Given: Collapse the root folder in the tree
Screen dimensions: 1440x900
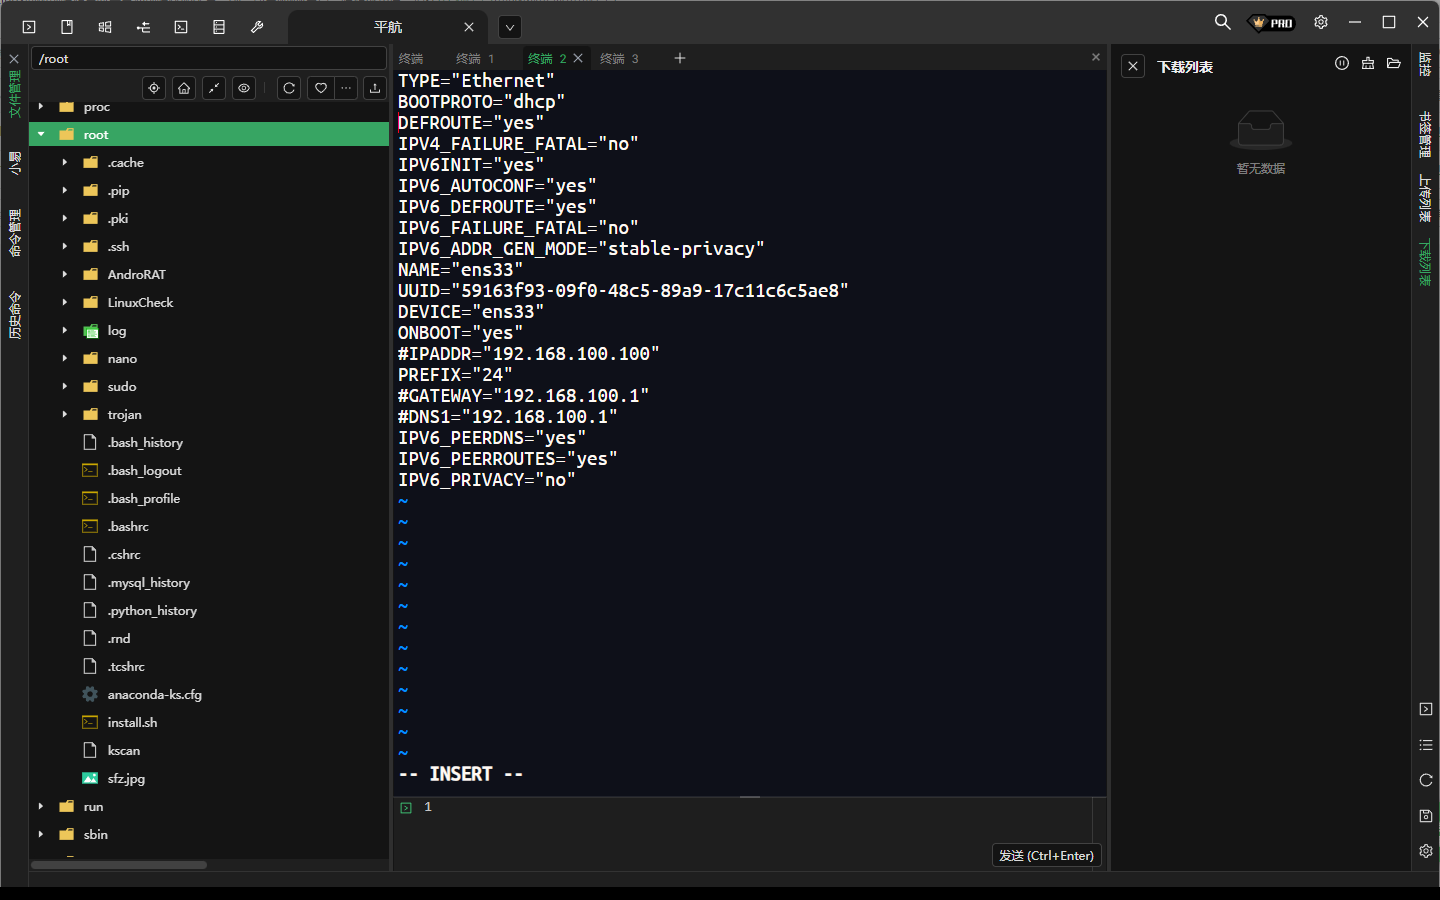Looking at the screenshot, I should [41, 134].
